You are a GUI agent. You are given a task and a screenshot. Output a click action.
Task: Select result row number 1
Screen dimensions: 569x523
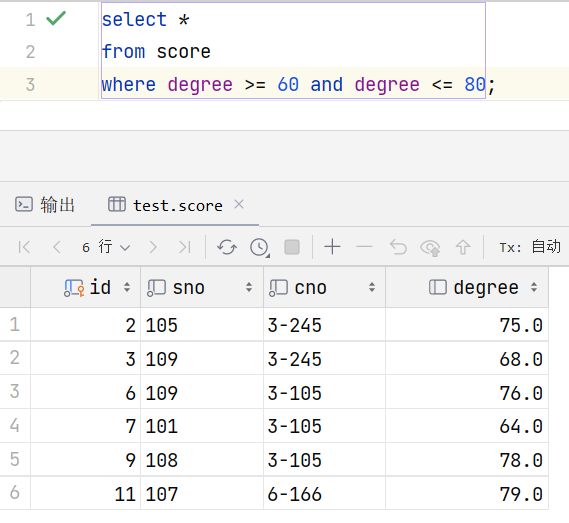coord(15,324)
